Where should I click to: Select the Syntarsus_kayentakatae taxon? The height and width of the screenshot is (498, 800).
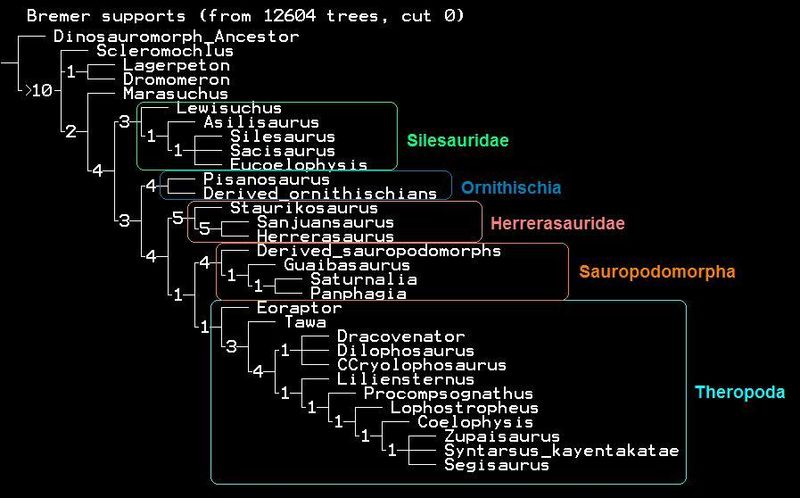[561, 451]
